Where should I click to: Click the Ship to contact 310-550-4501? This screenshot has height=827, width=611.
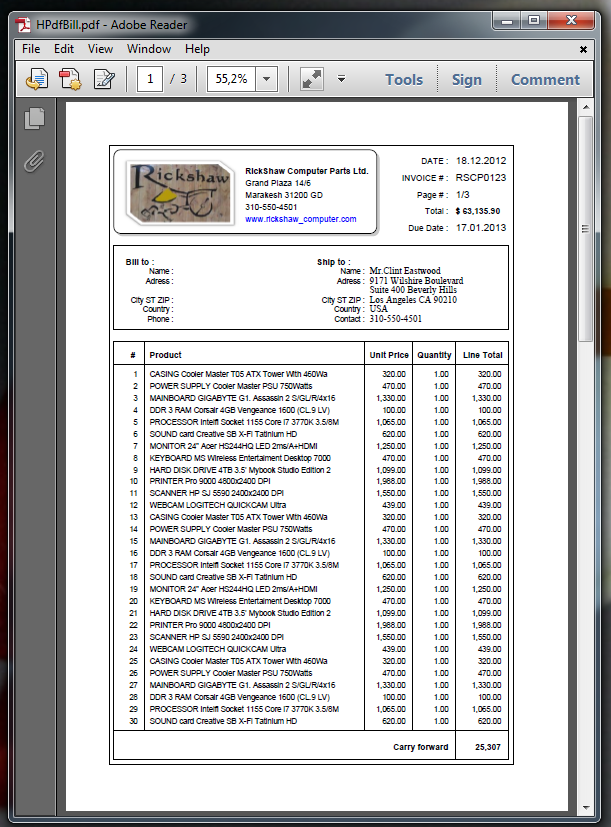coord(395,319)
